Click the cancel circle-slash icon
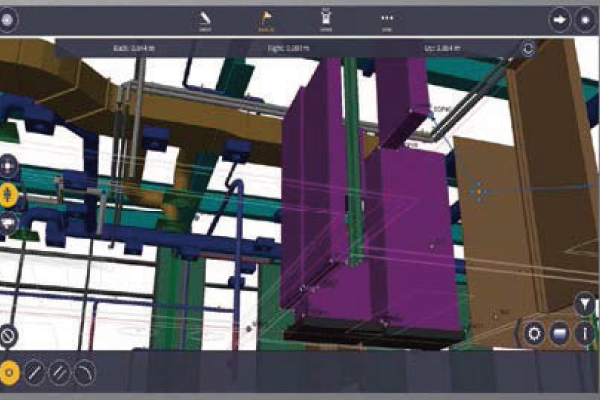Viewport: 600px width, 400px height. click(9, 336)
